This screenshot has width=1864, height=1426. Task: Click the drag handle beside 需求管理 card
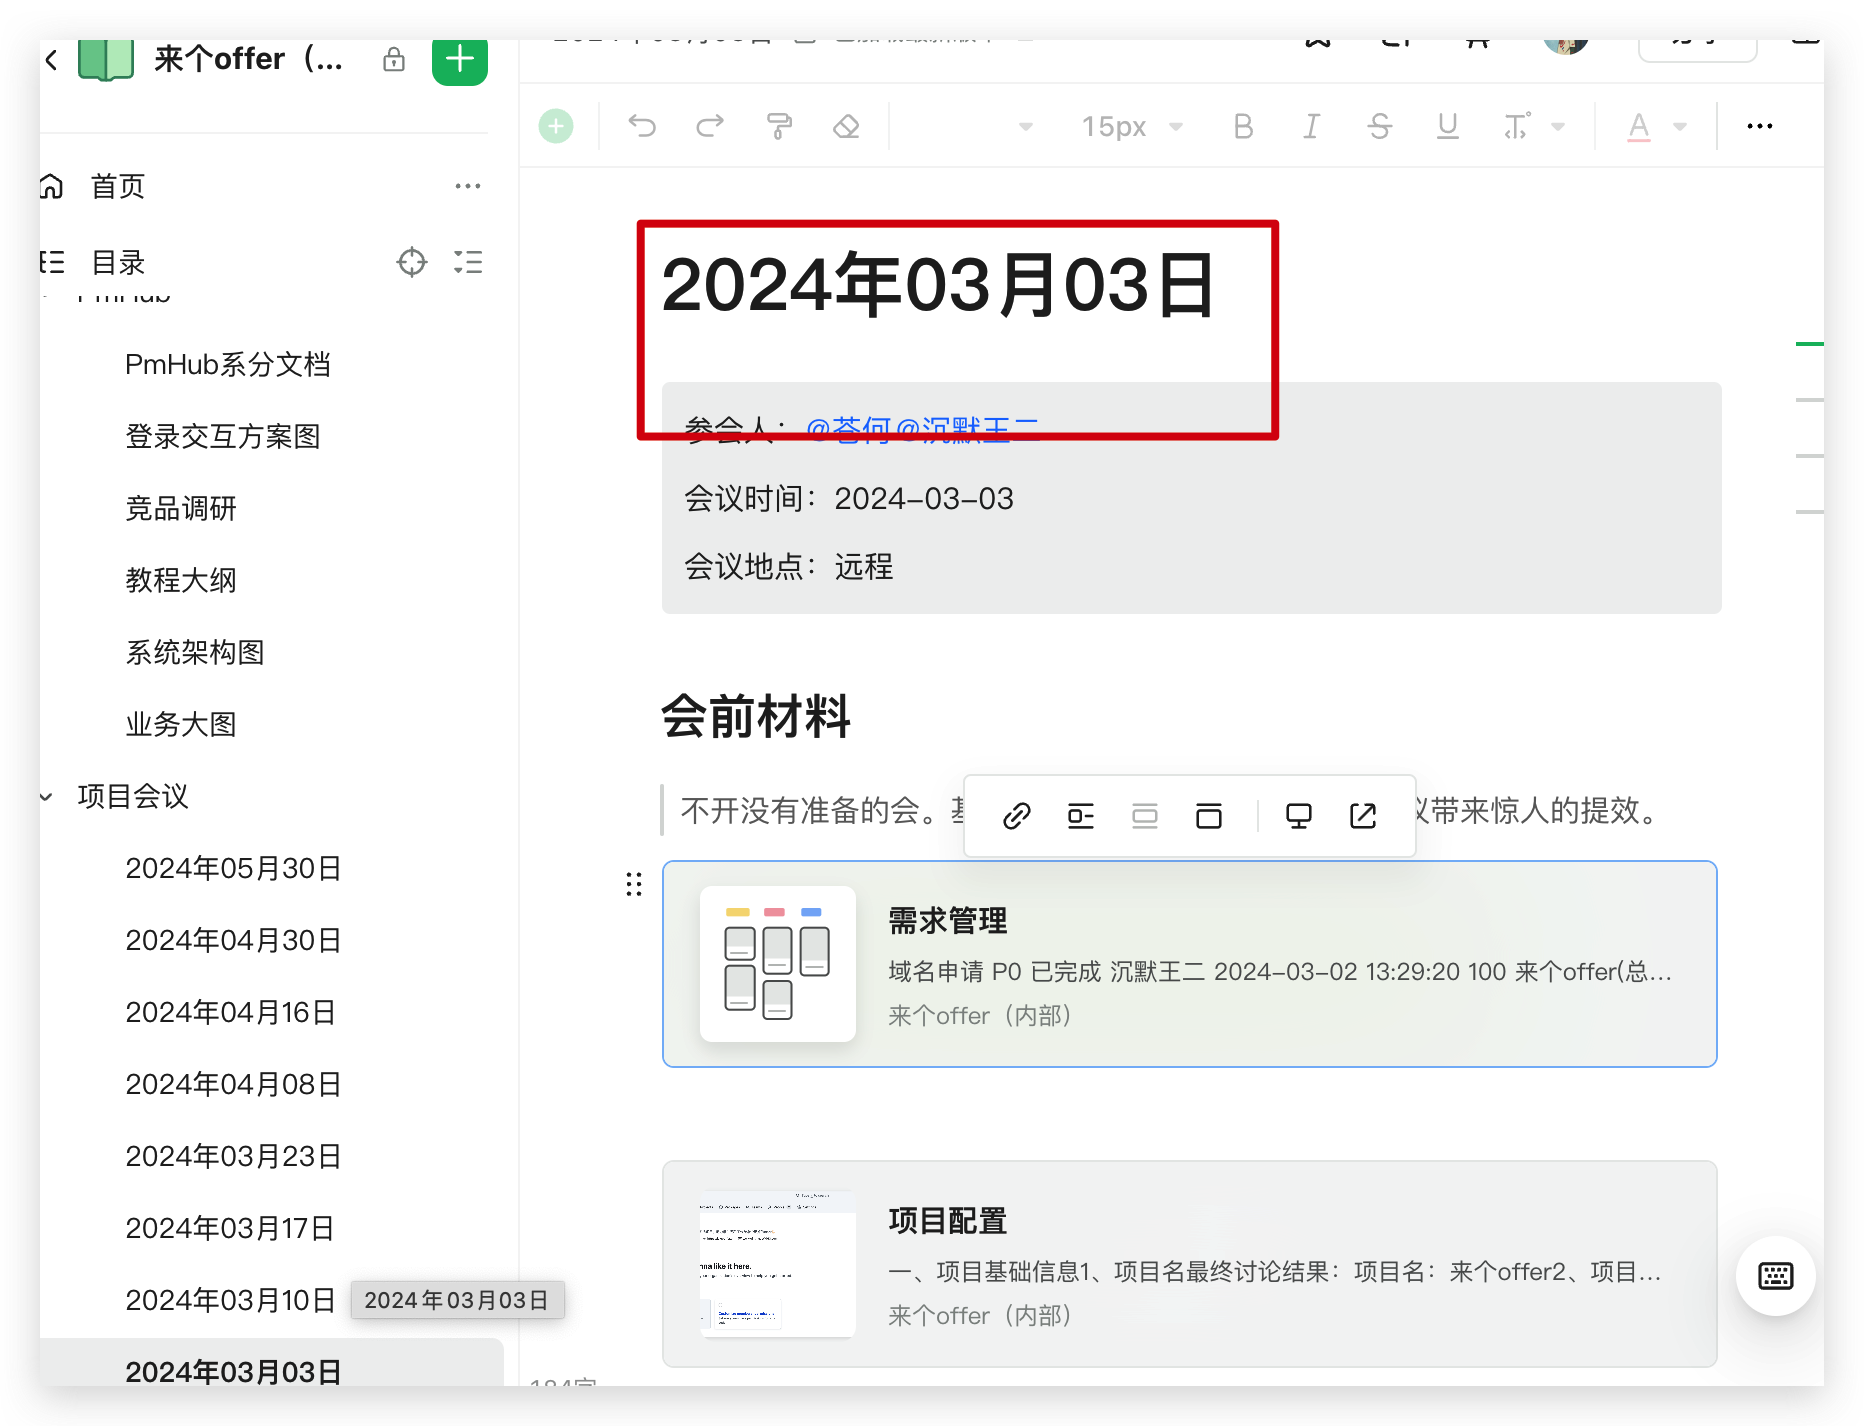(634, 884)
